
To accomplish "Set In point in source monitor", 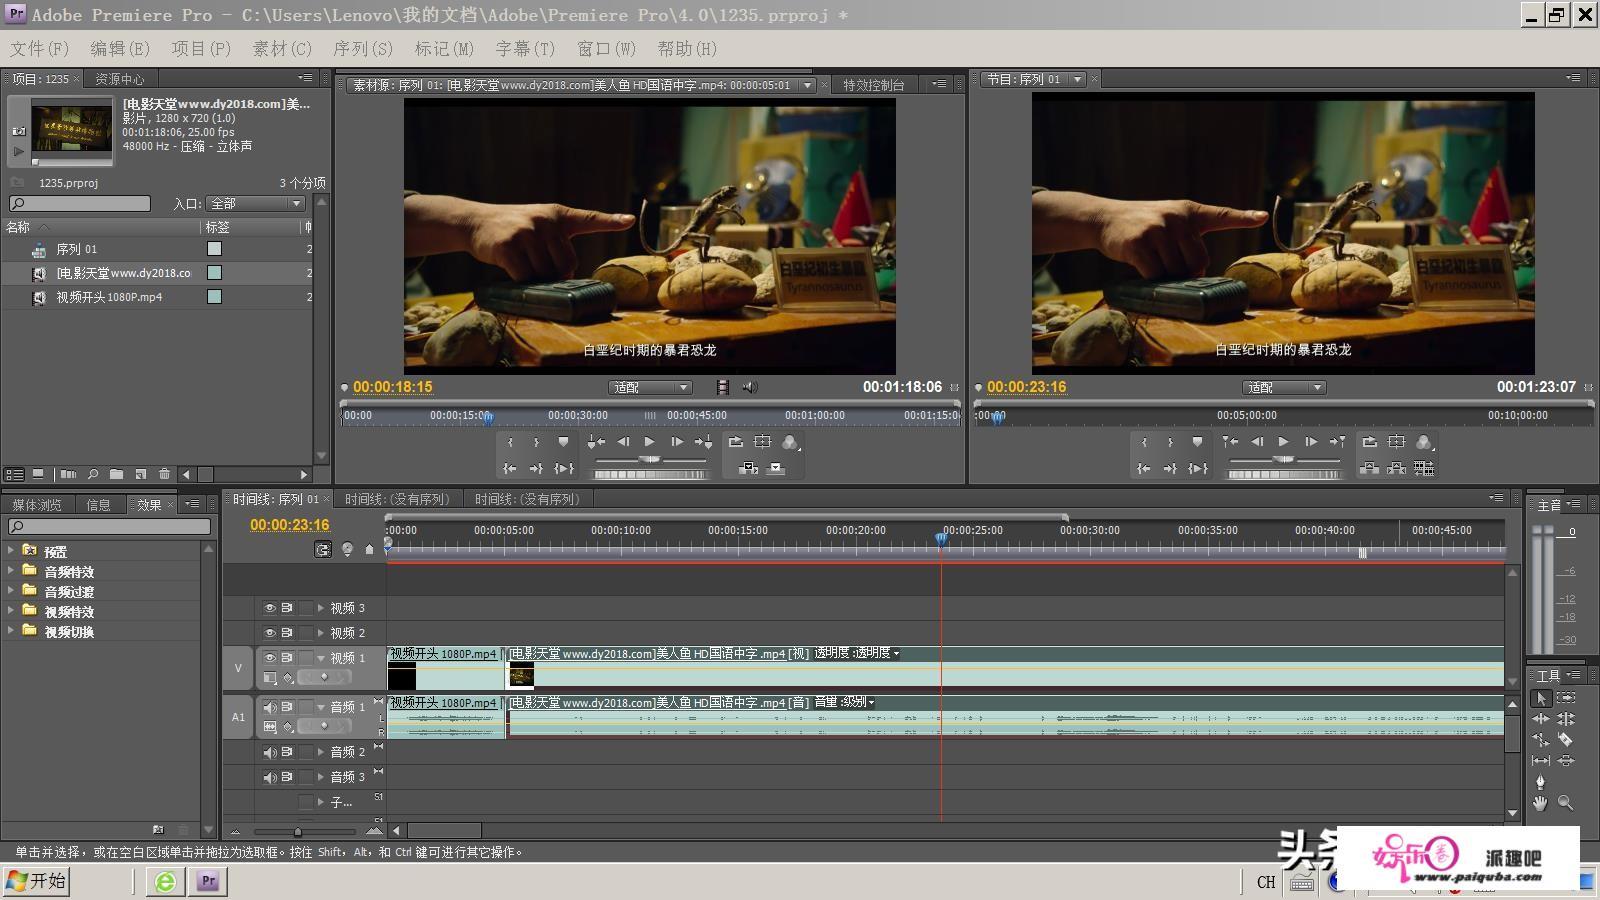I will coord(510,442).
